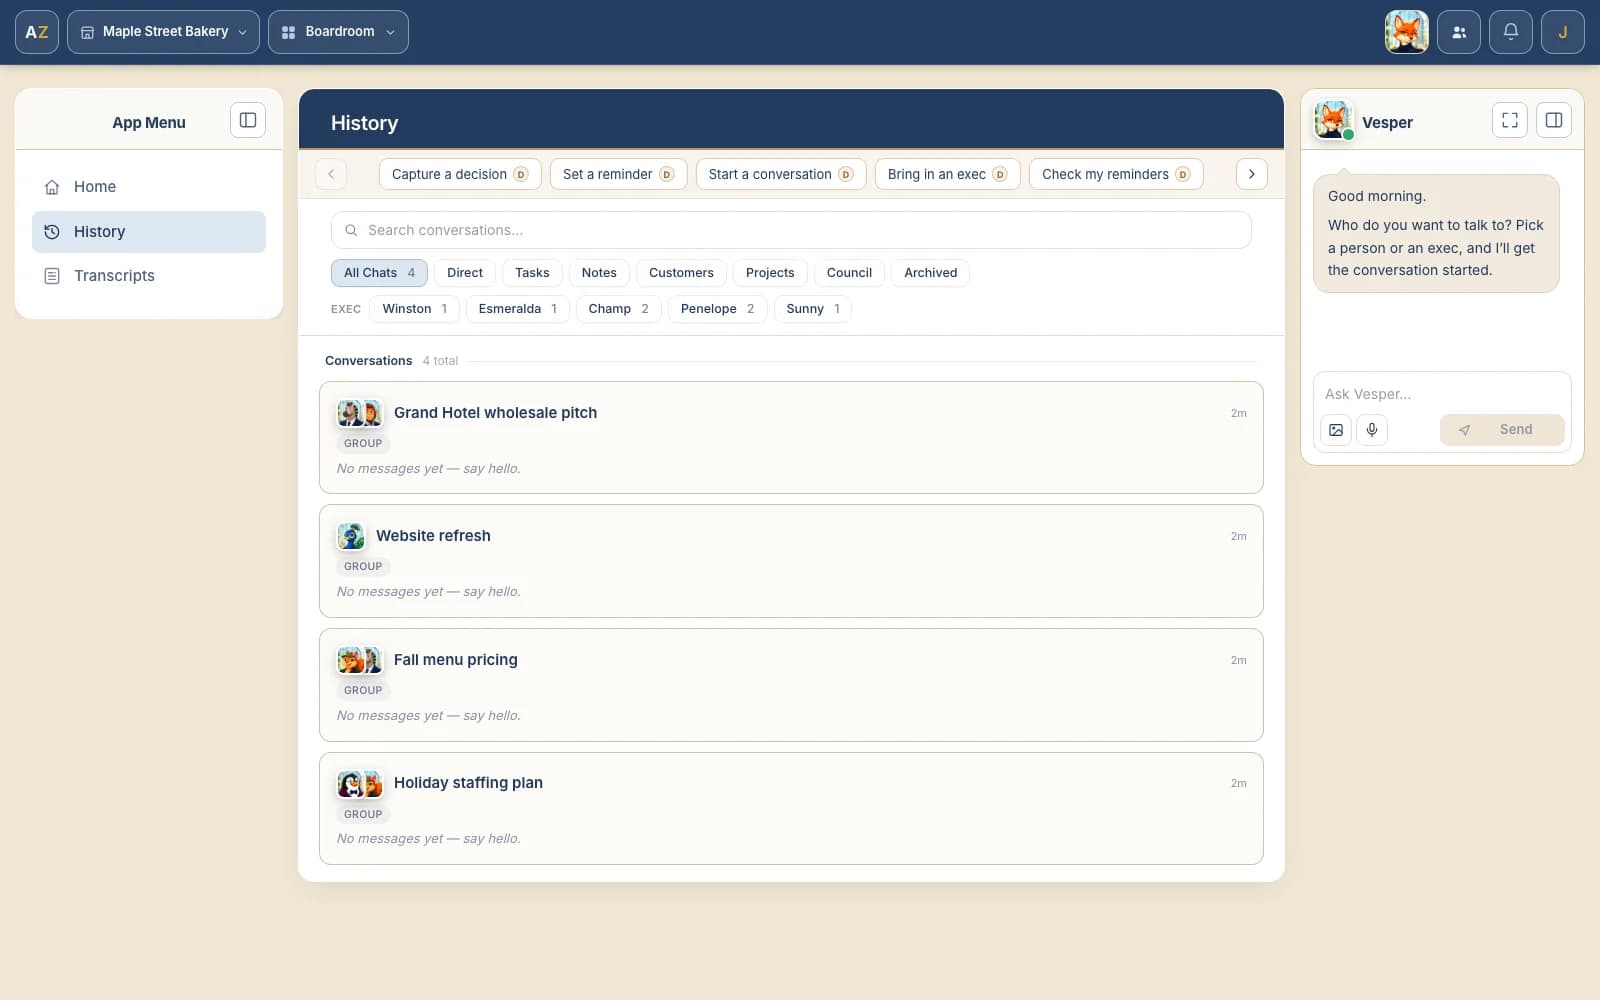Open the team members icon

click(x=1459, y=32)
